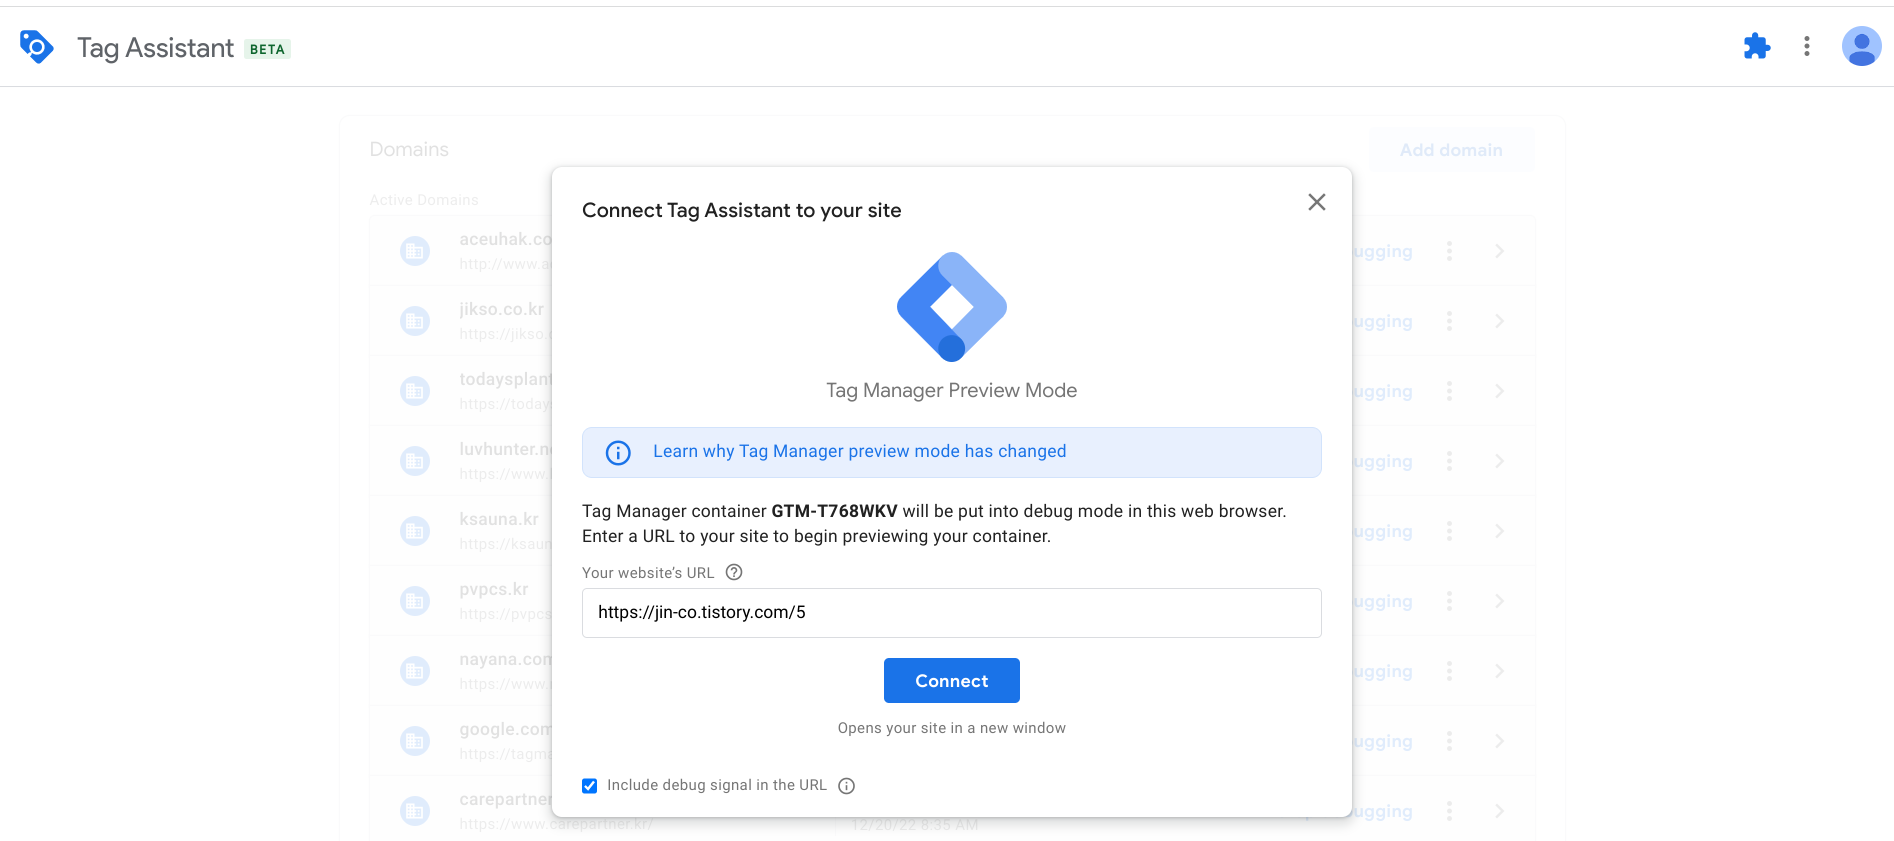
Task: Open more options for google.com row
Action: tap(1449, 741)
